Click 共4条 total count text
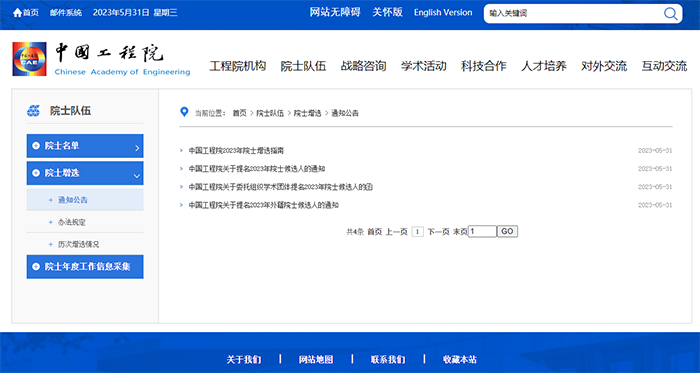This screenshot has height=373, width=700. click(355, 232)
